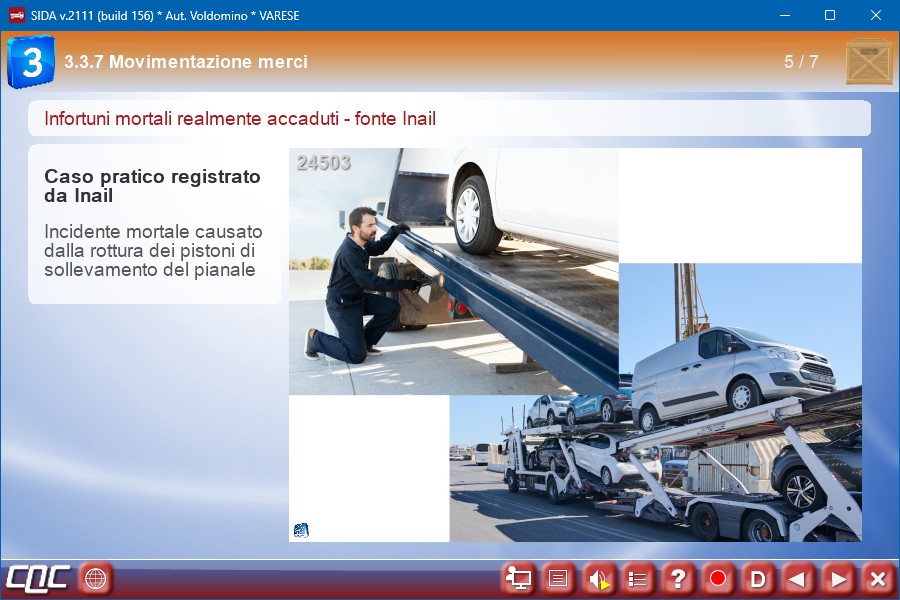
Task: Click the D button in bottom toolbar
Action: click(x=758, y=578)
